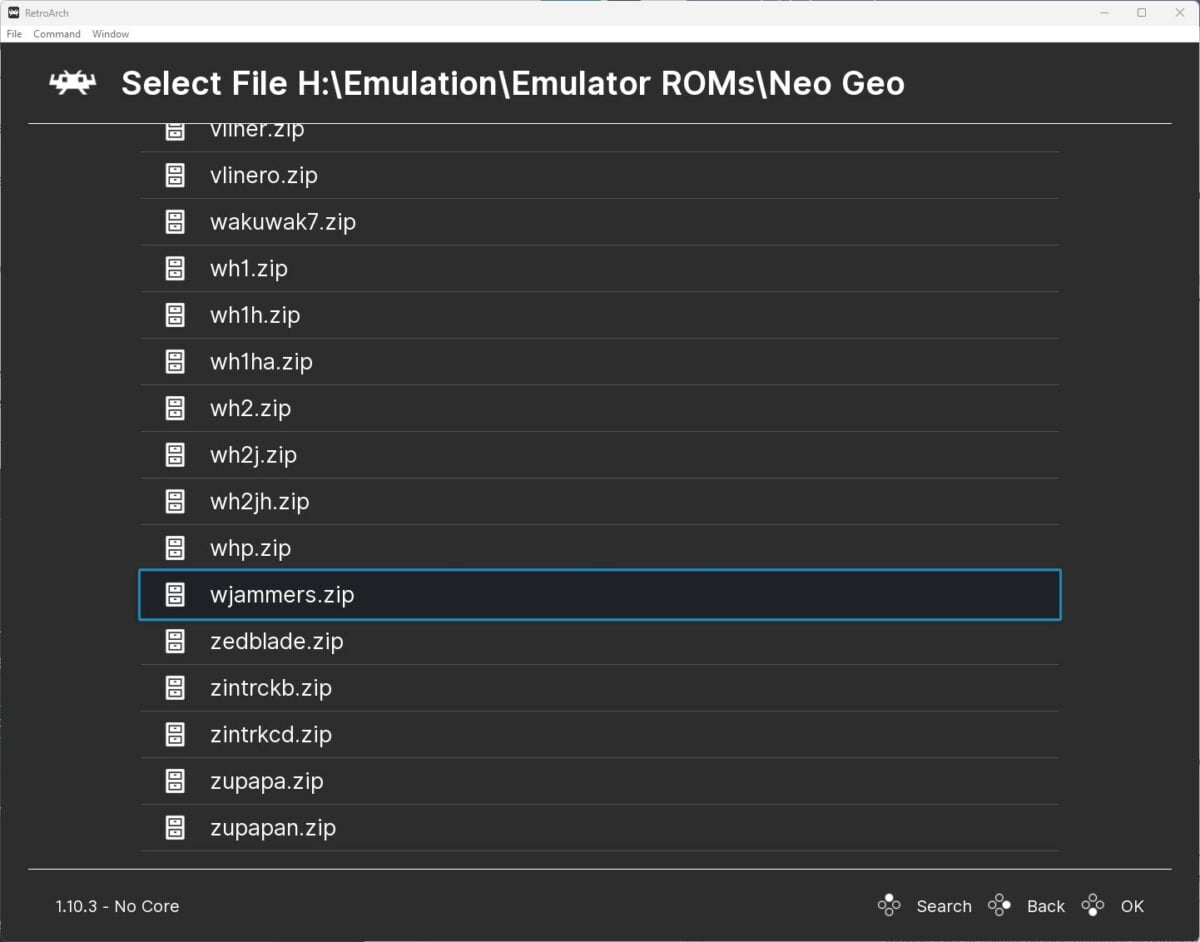Click the gamepad icon next to Back
The width and height of the screenshot is (1200, 942).
tap(999, 904)
